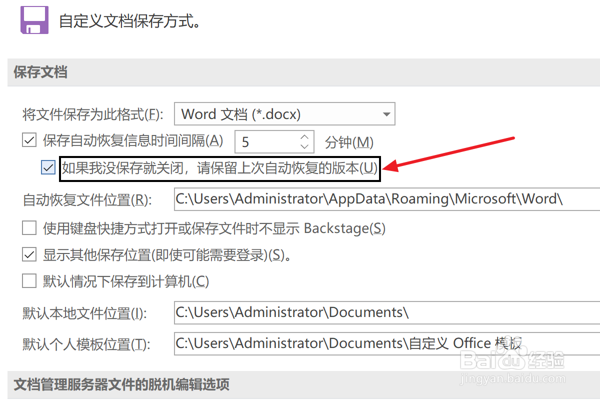The height and width of the screenshot is (400, 600).
Task: Click the 分钟(M) label
Action: (x=349, y=142)
